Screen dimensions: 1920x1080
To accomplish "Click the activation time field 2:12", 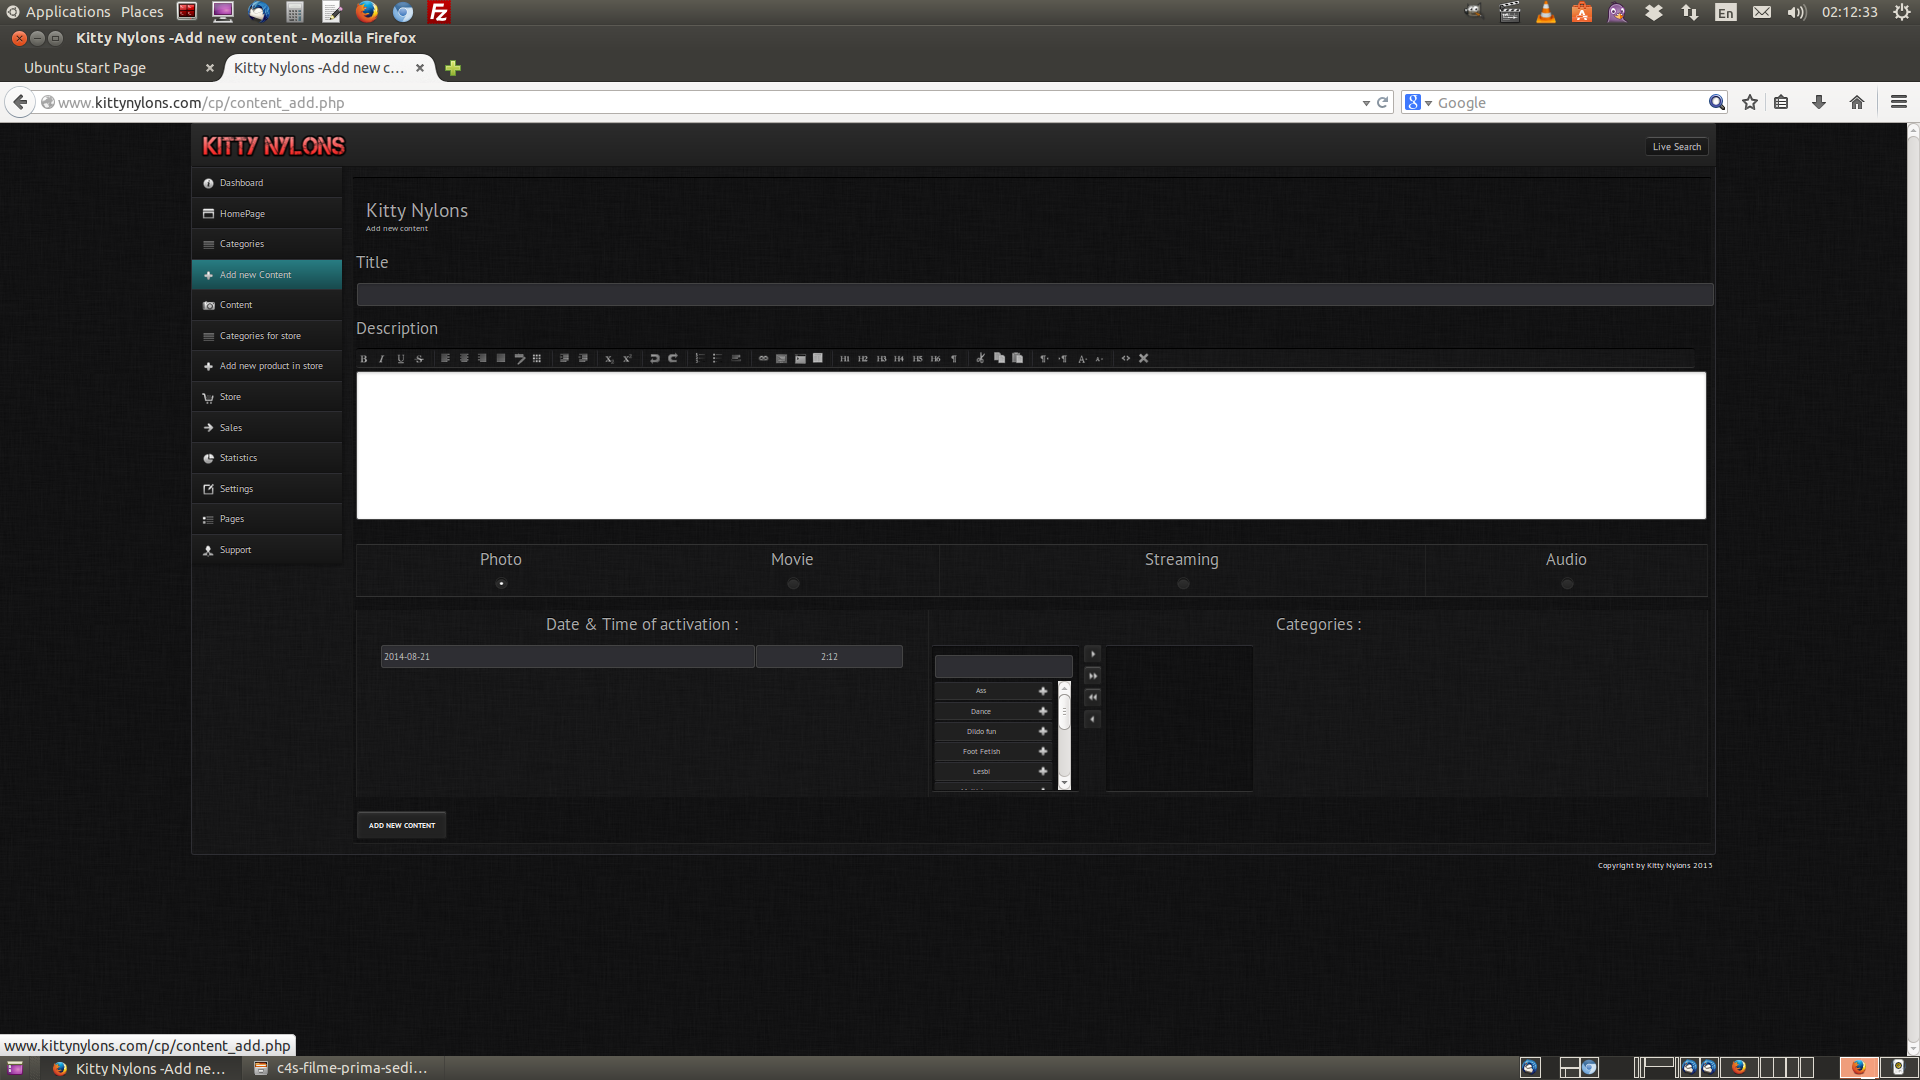I will click(829, 657).
